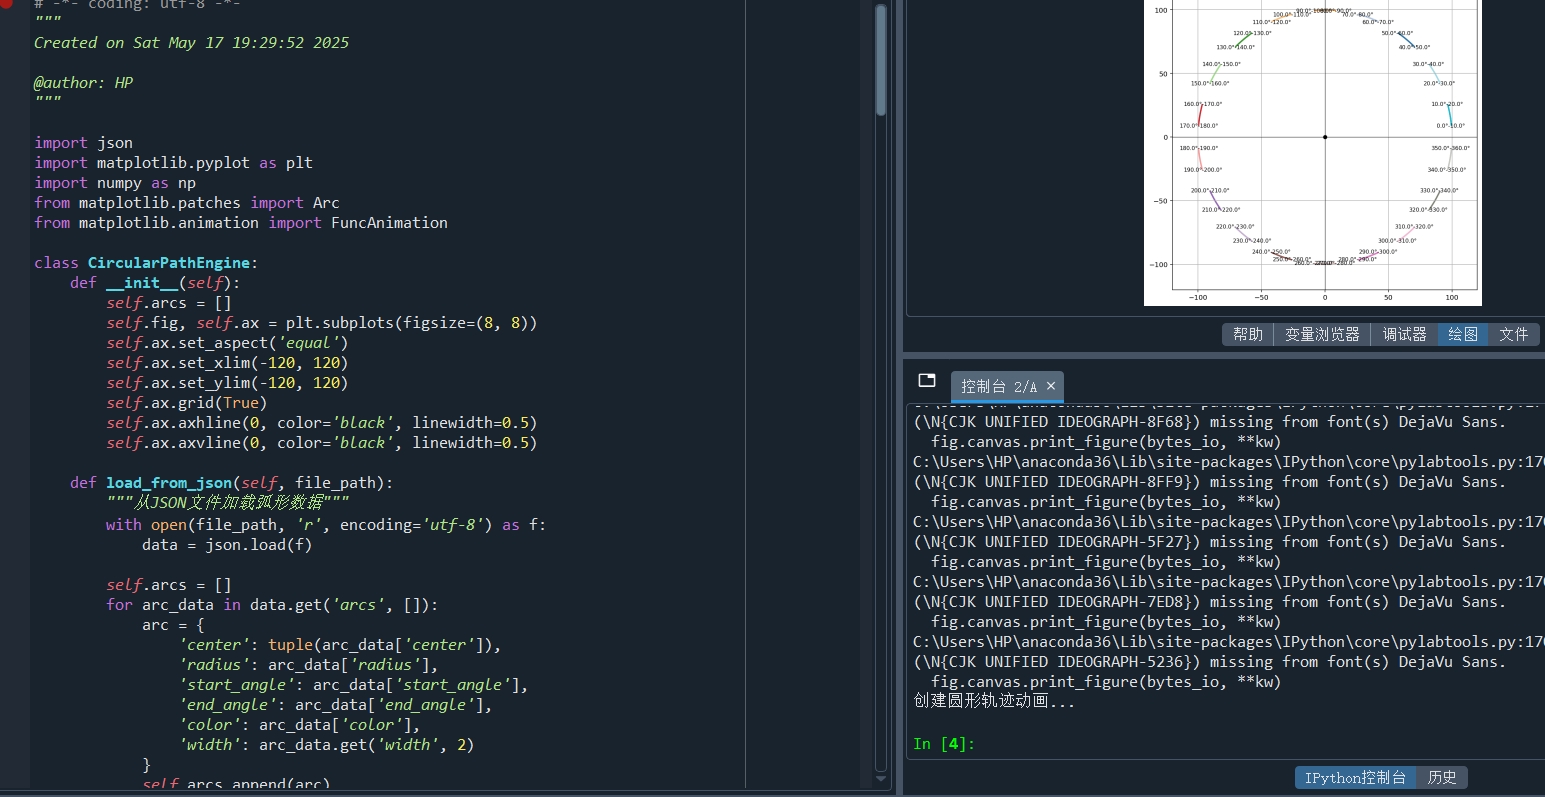Click the 创建圆形轨迹动画... console output
1545x797 pixels.
tap(994, 701)
